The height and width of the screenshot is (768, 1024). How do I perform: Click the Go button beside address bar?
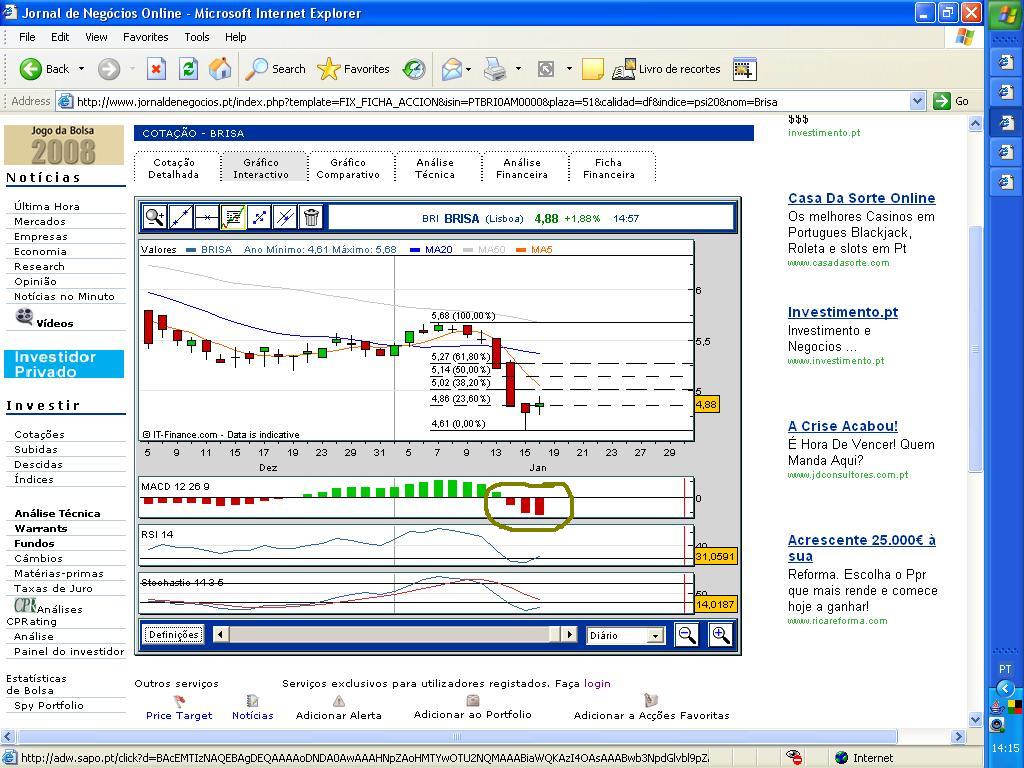(x=951, y=101)
